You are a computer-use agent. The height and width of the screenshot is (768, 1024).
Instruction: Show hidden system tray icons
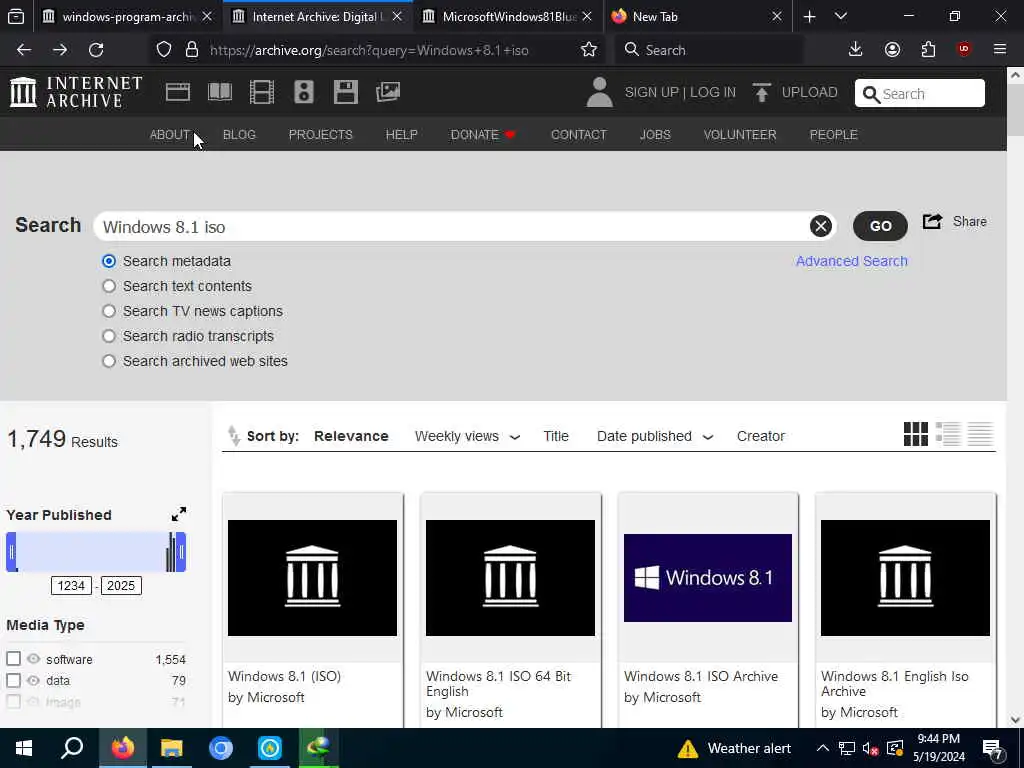[x=823, y=748]
